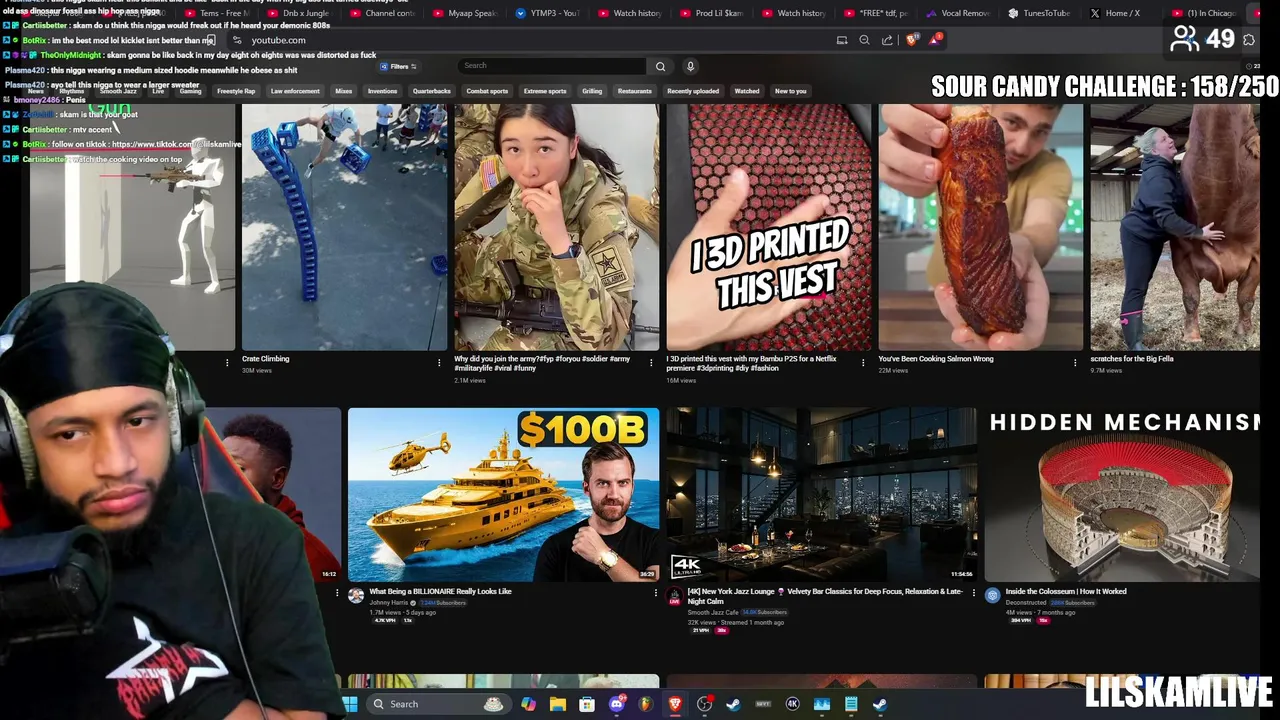Open options menu for Crate Climbing short

439,362
